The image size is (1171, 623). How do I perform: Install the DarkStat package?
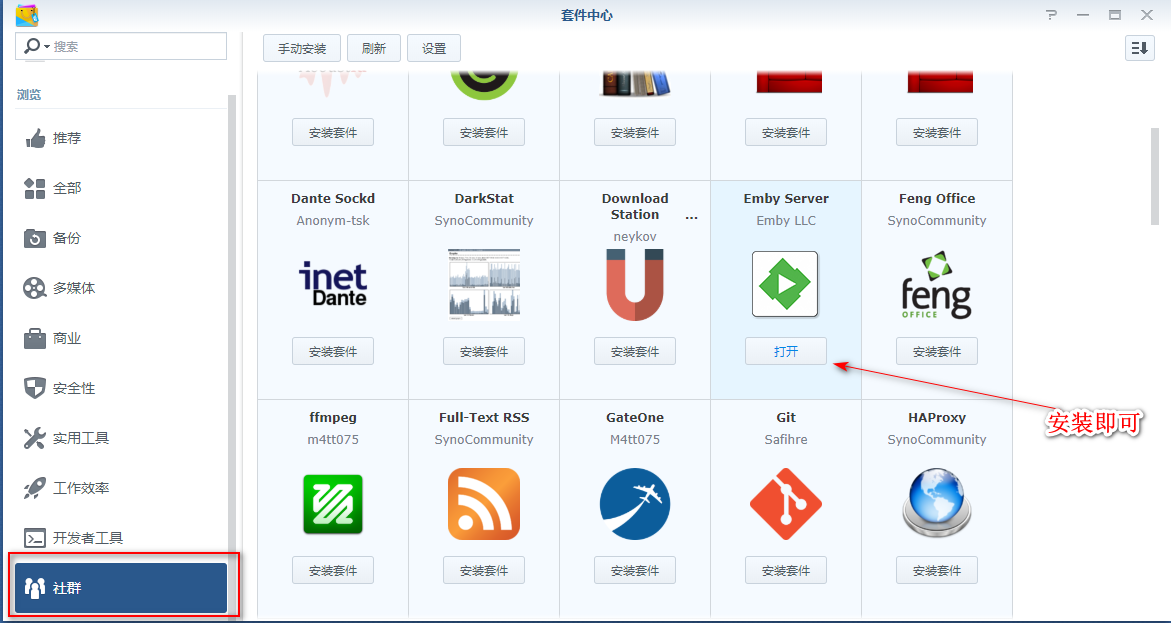coord(484,351)
